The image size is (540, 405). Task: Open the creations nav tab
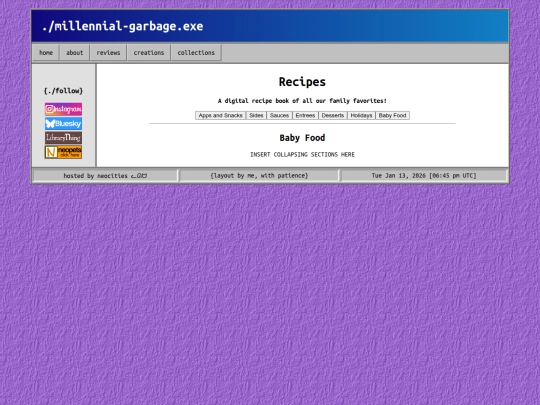click(149, 53)
